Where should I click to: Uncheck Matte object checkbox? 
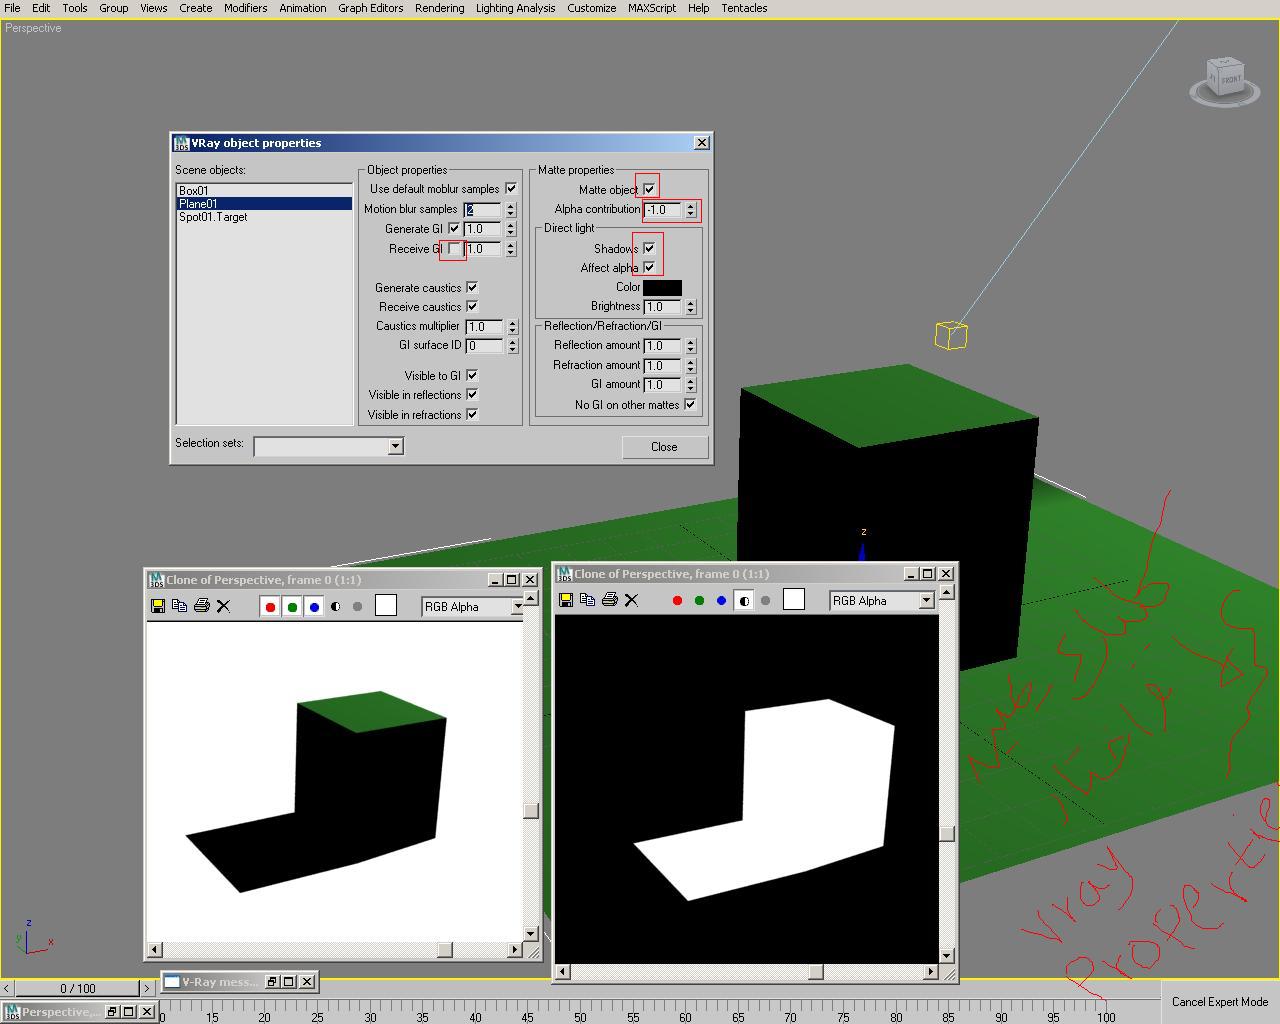click(x=649, y=189)
